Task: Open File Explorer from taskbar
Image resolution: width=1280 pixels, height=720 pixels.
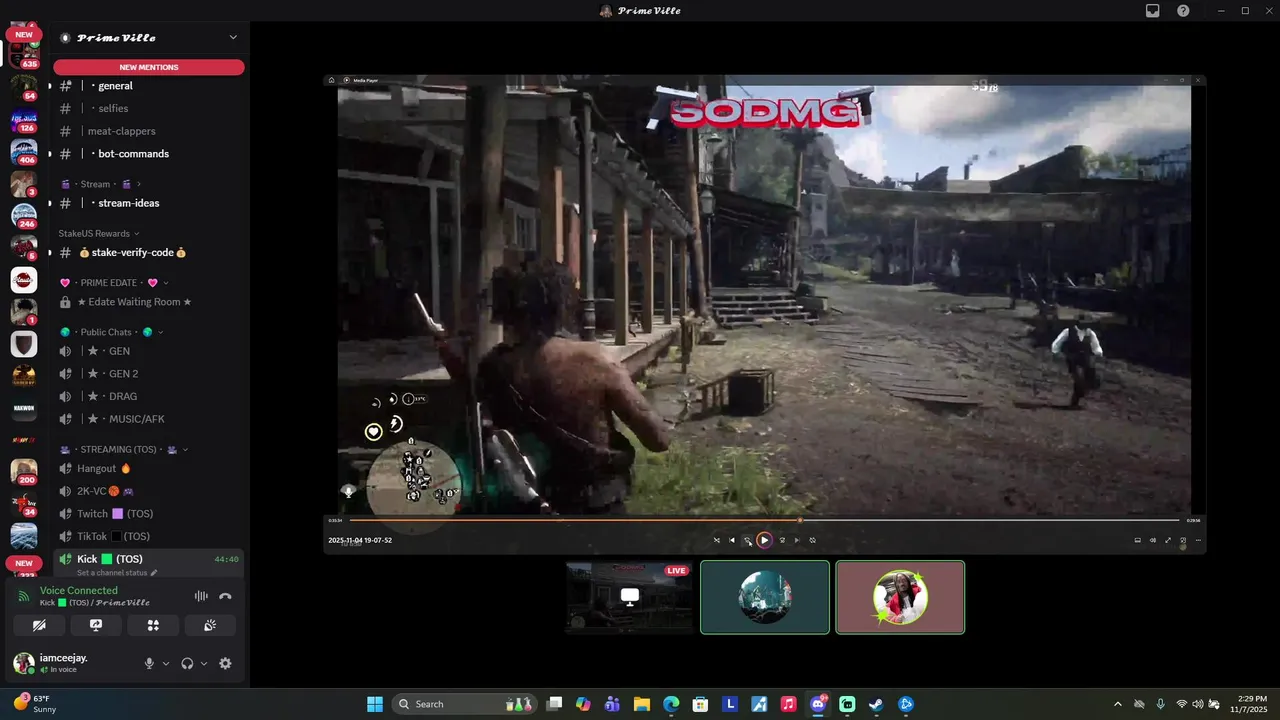Action: 642,704
